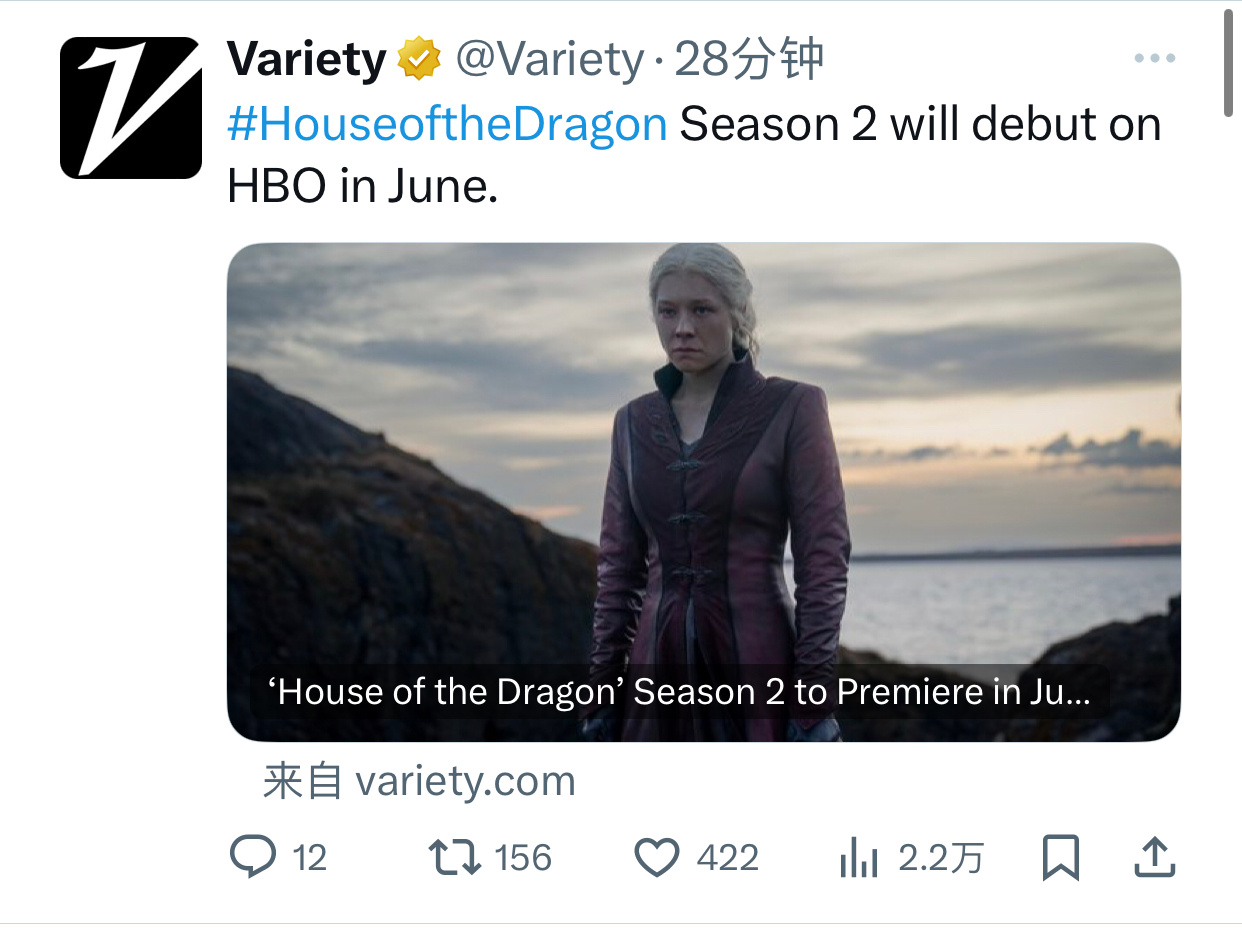Image resolution: width=1242 pixels, height=939 pixels.
Task: Click the gold verified badge next to Variety
Action: coord(420,60)
